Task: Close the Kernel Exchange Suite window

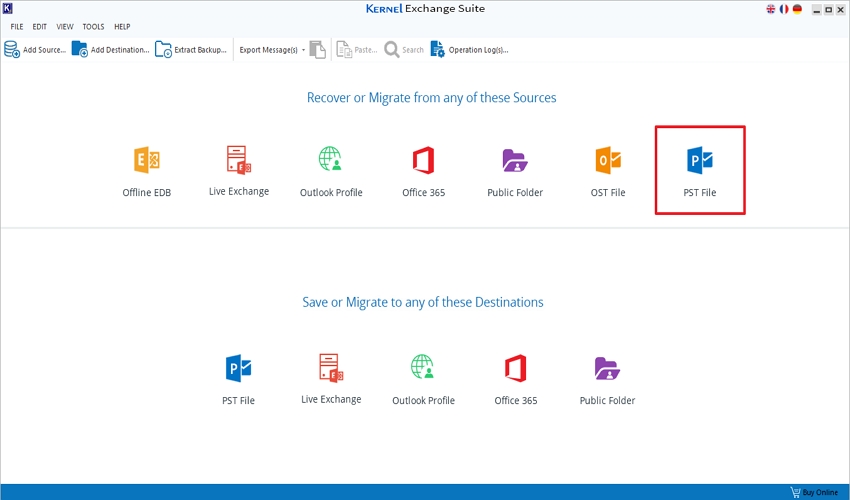Action: click(840, 10)
